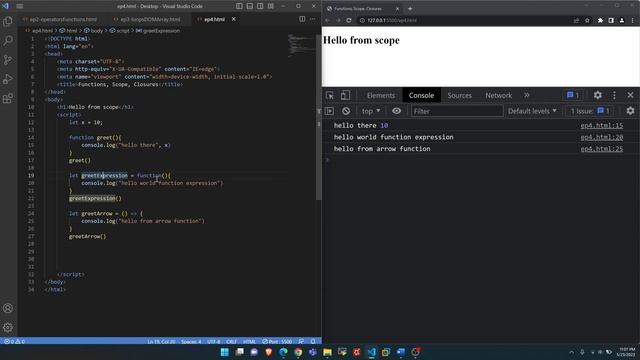The width and height of the screenshot is (640, 360).
Task: Share this page from address bar
Action: pos(576,20)
